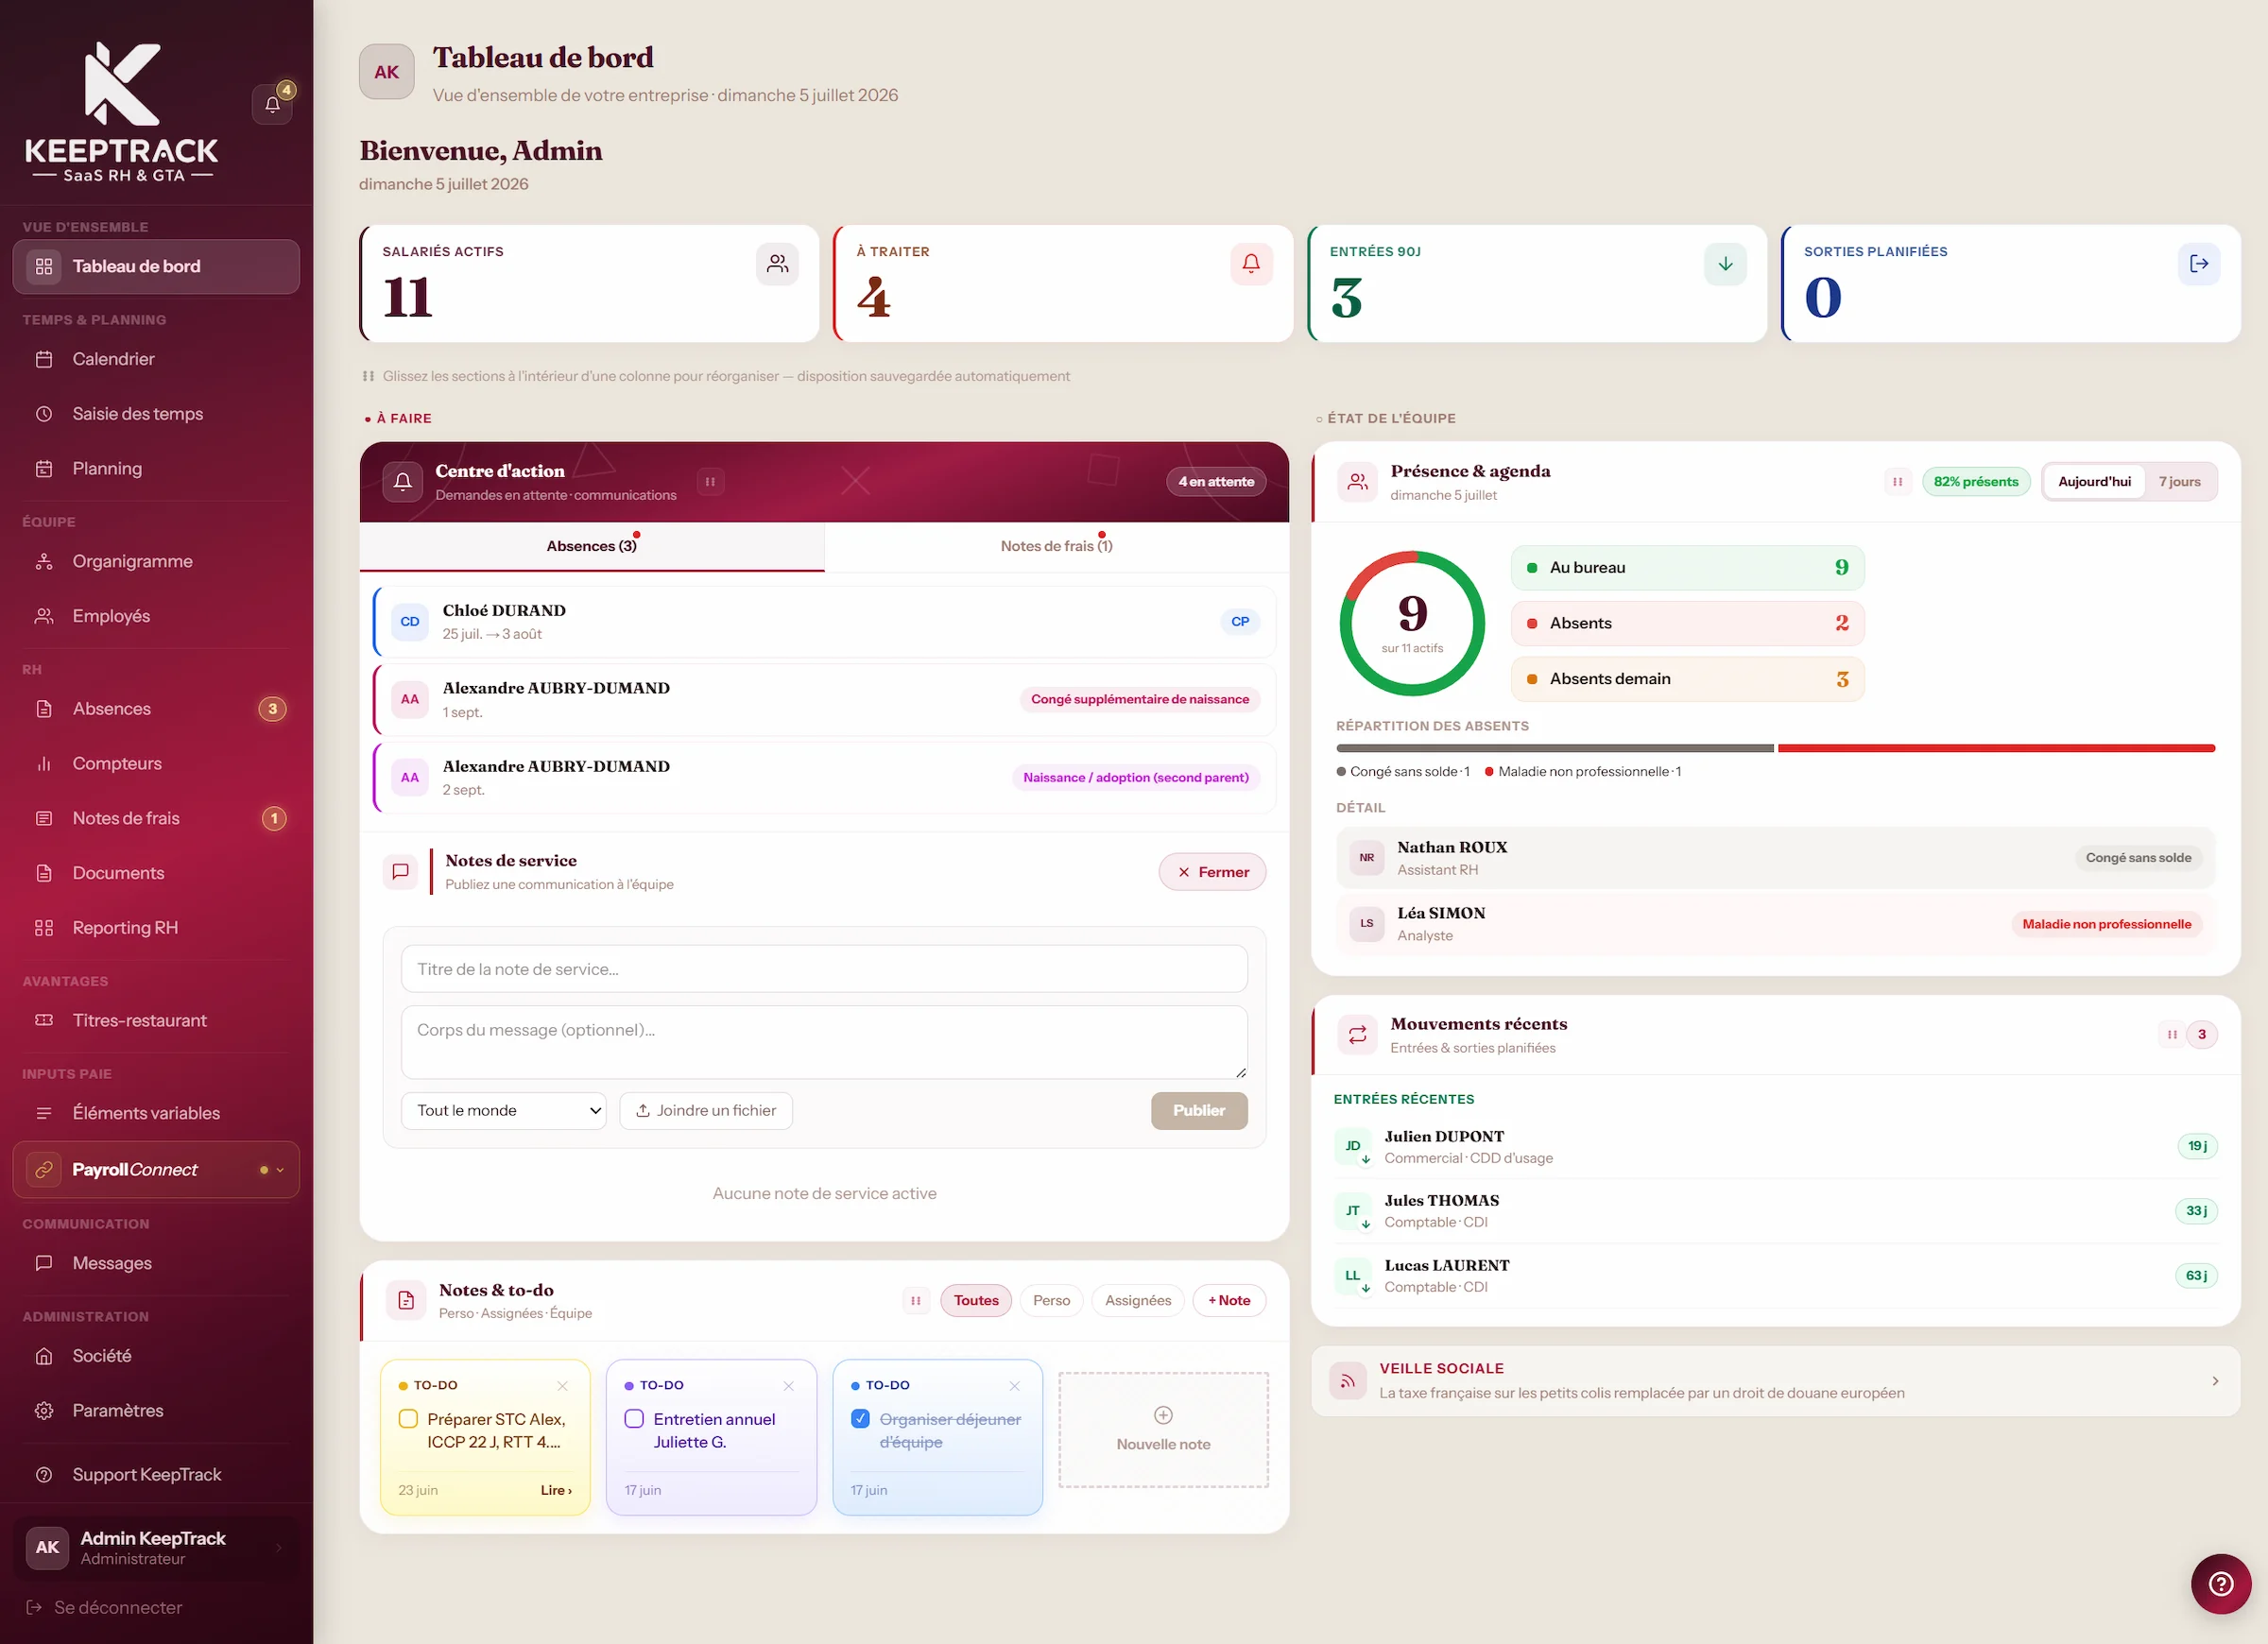Viewport: 2268px width, 1644px height.
Task: Click the plus icon in Nouvelle note
Action: (x=1163, y=1415)
